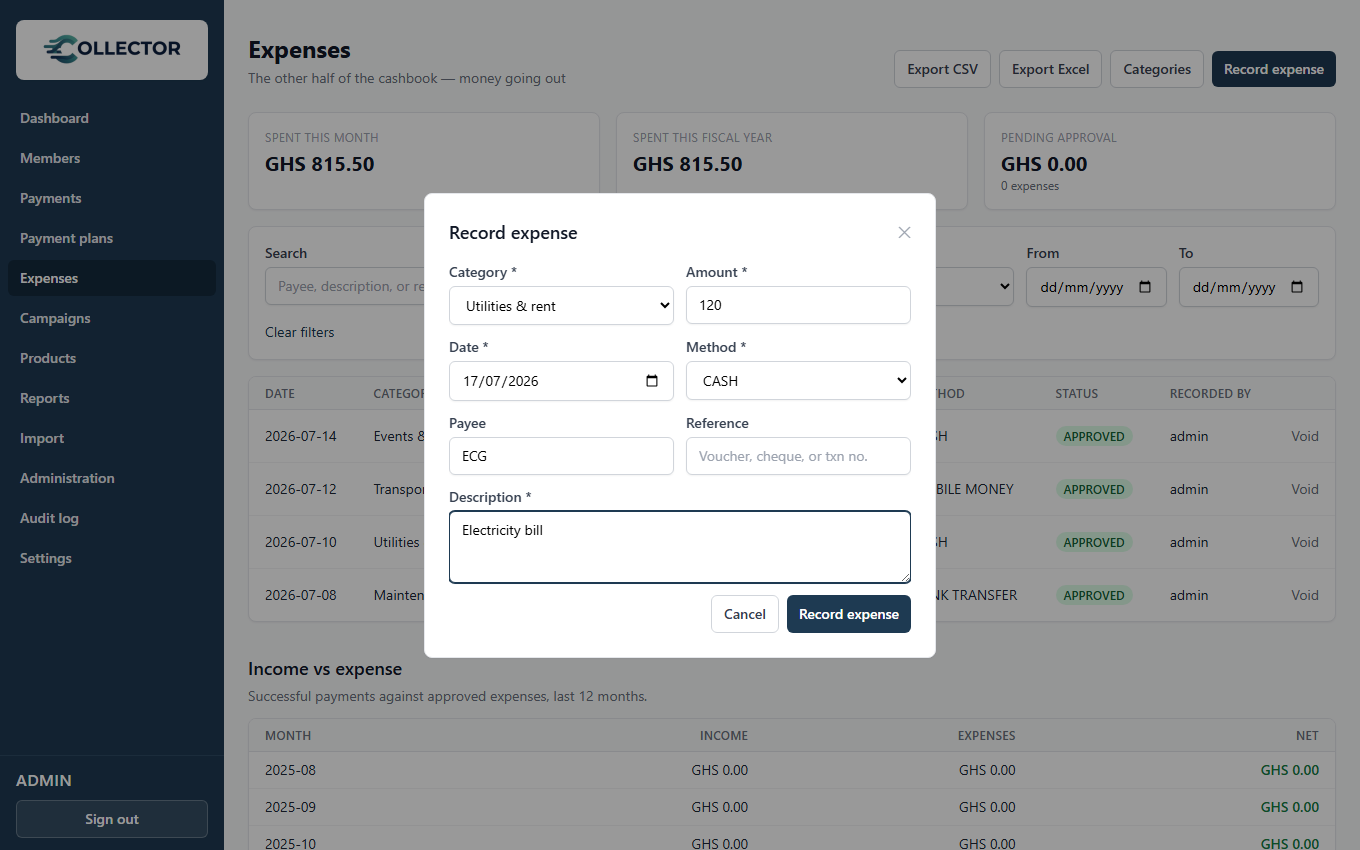Open Campaigns in the sidebar
The image size is (1360, 850).
pos(112,318)
